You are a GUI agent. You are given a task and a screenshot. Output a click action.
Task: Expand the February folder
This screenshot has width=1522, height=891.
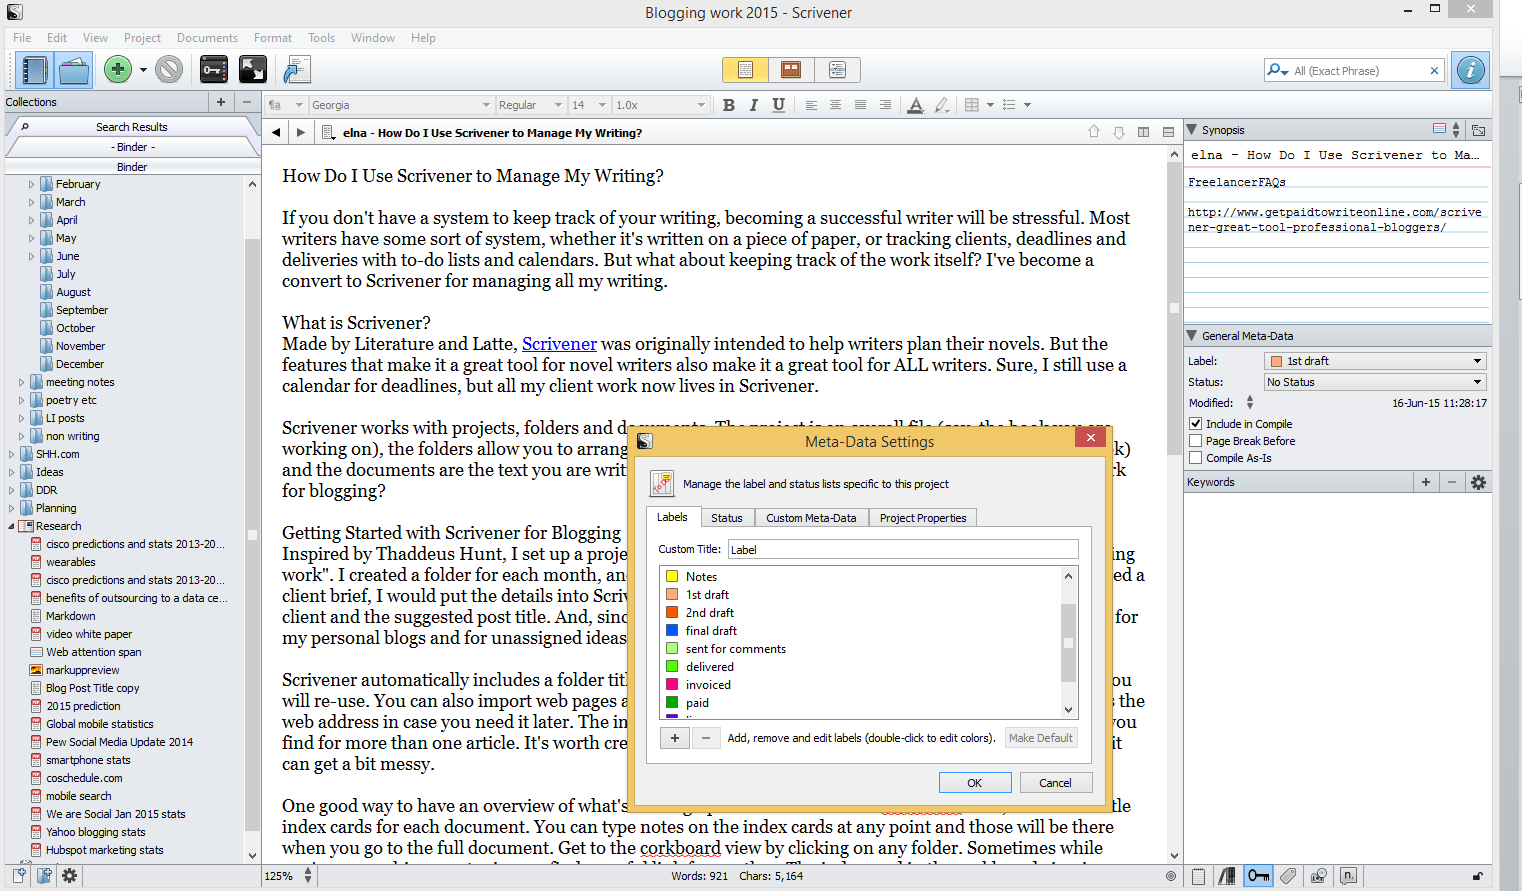click(31, 184)
